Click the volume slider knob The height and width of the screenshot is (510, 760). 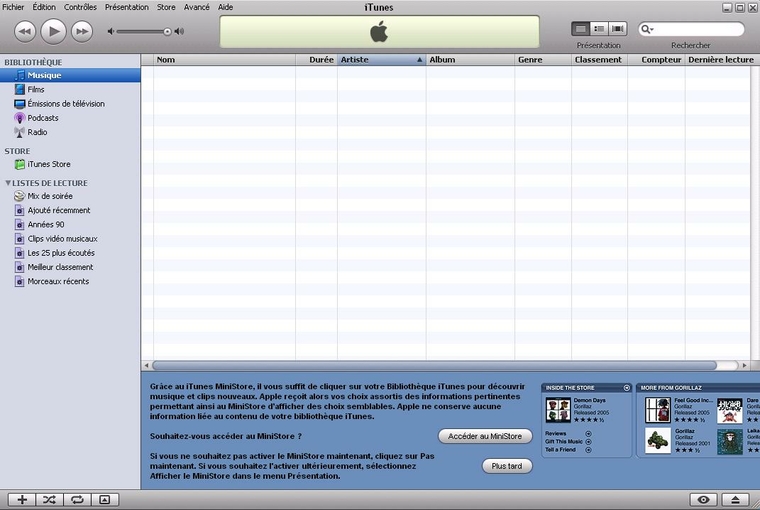[x=167, y=32]
